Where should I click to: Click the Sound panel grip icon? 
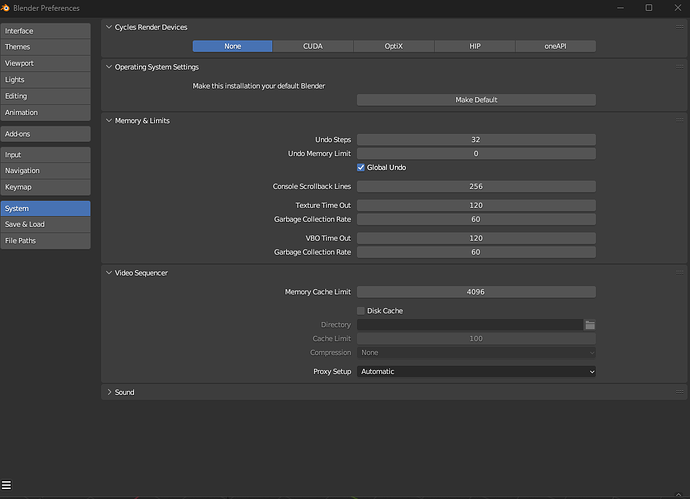point(677,393)
